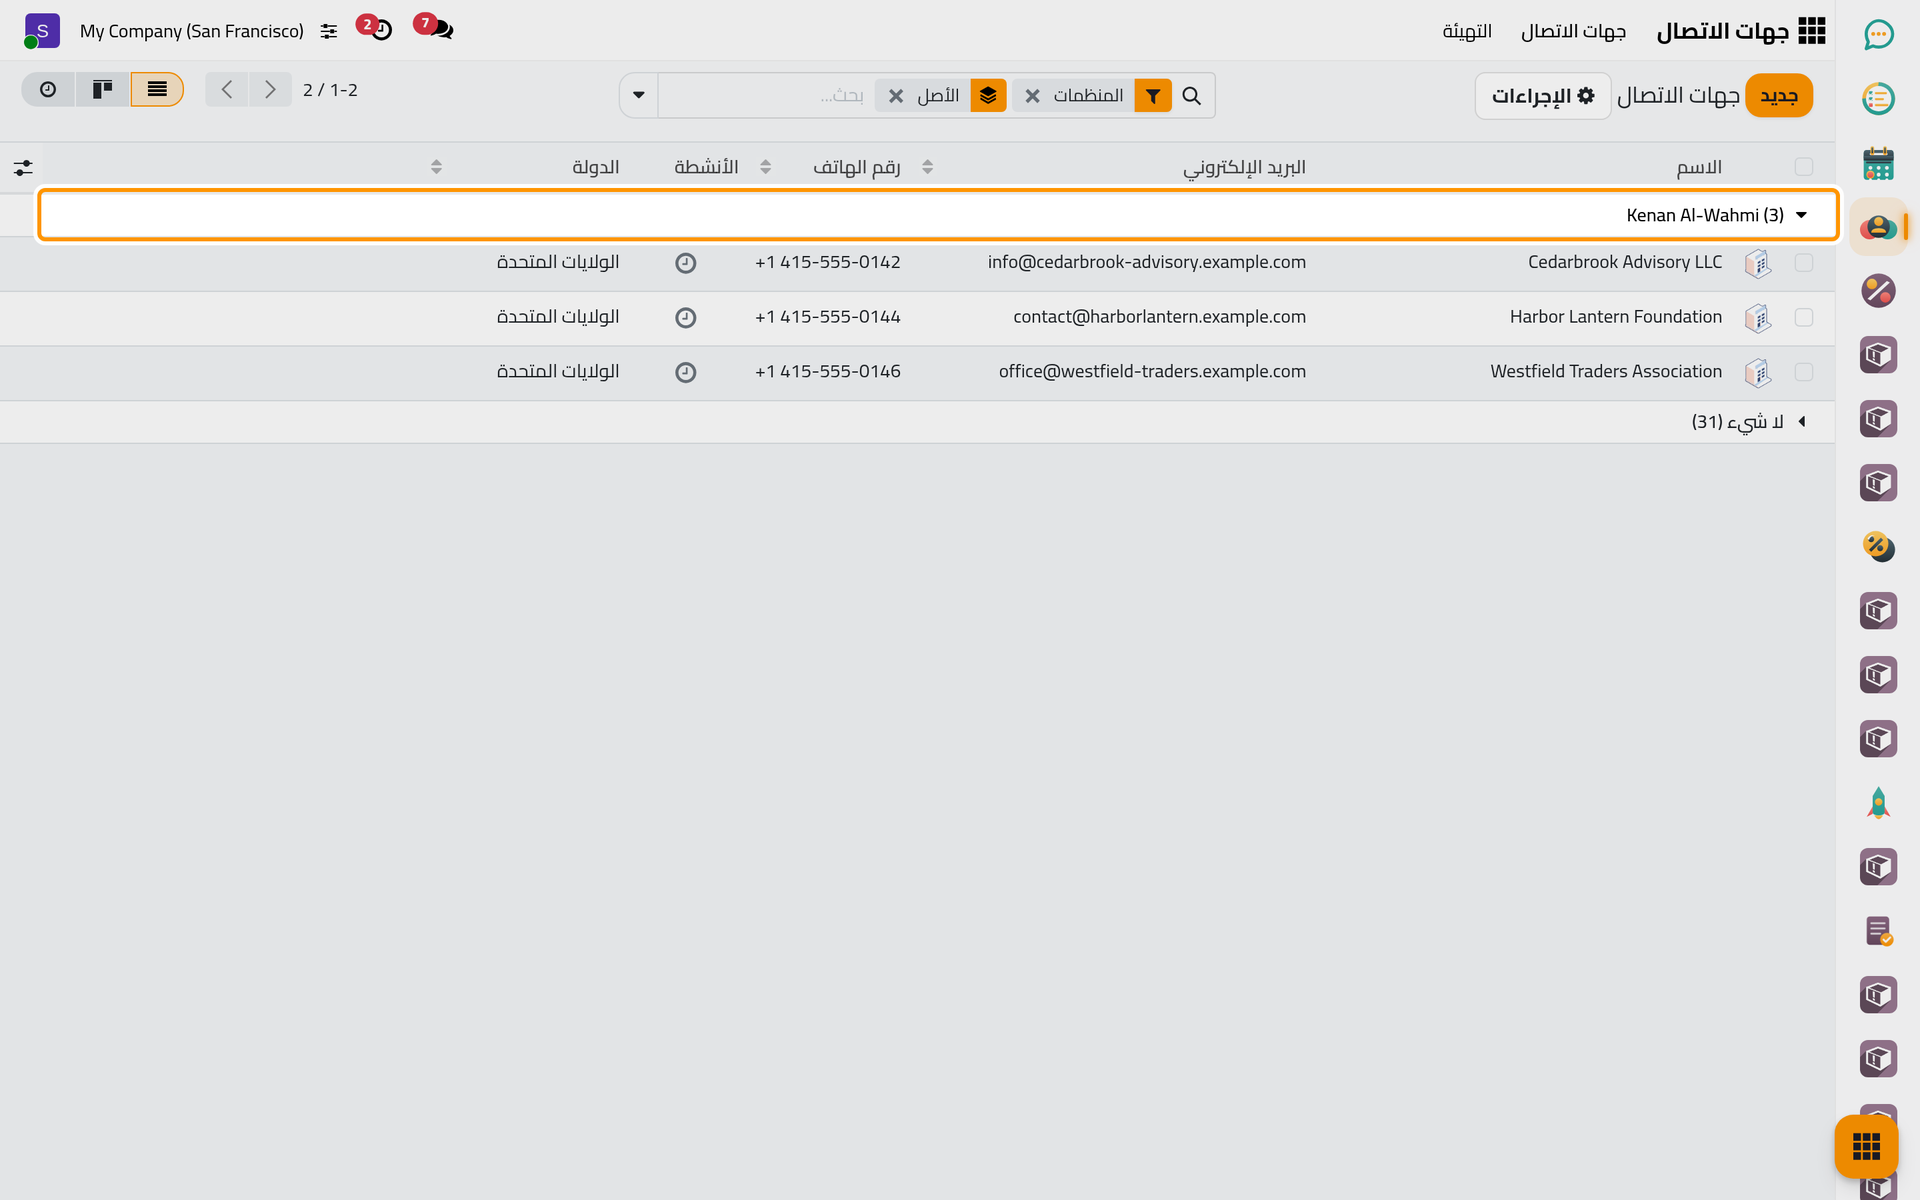Click the user avatar S
The image size is (1920, 1200).
point(42,31)
